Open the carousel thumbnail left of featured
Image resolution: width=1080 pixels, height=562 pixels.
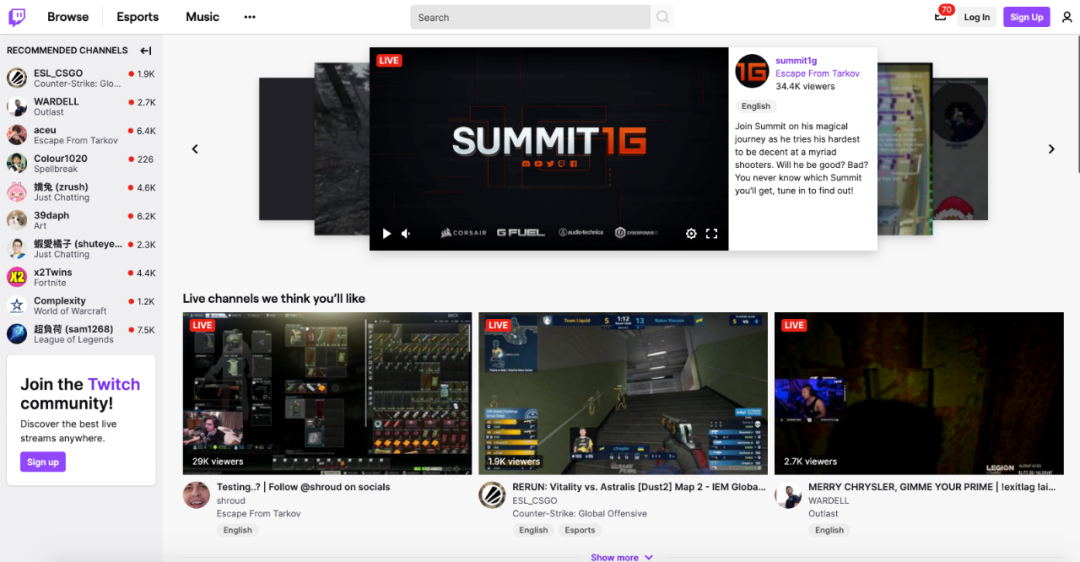coord(342,149)
